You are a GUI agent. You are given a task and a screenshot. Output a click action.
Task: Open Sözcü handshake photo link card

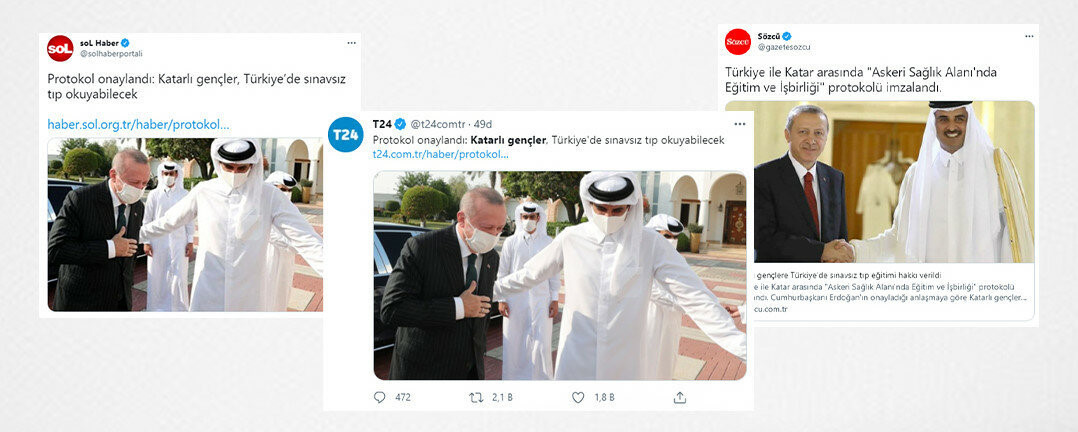point(879,210)
